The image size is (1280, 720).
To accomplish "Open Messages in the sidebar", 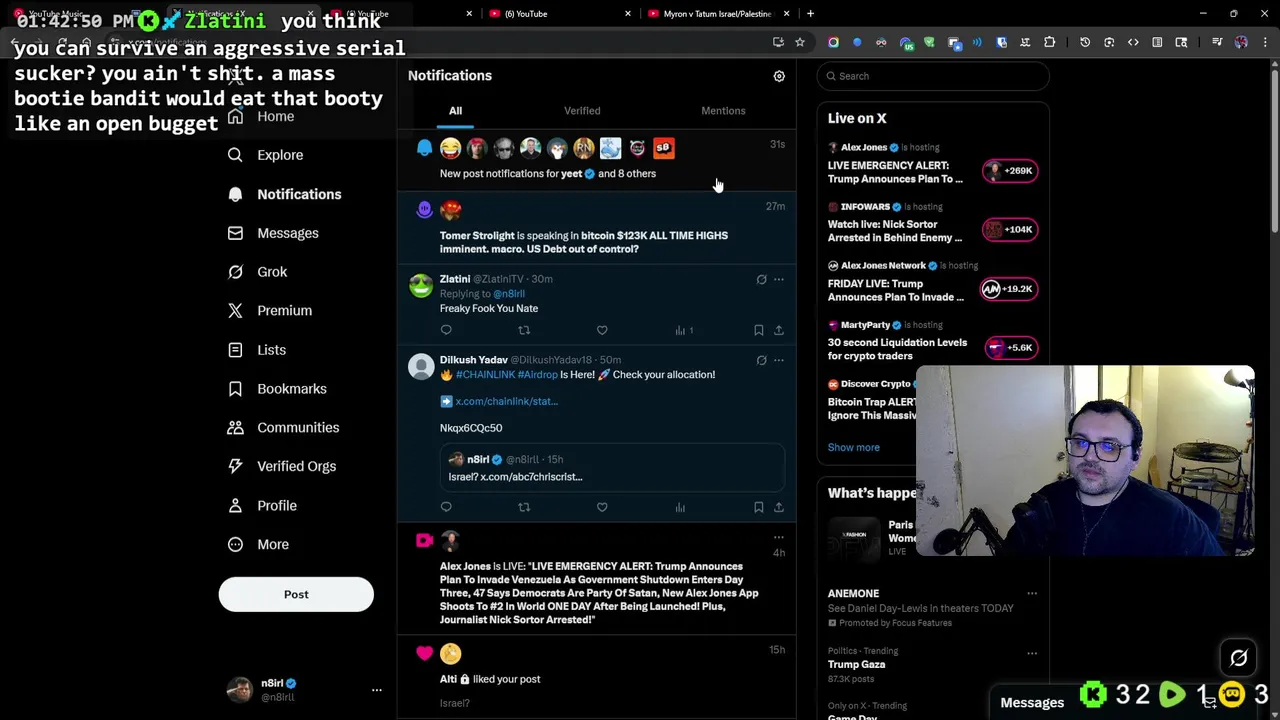I will [x=273, y=233].
